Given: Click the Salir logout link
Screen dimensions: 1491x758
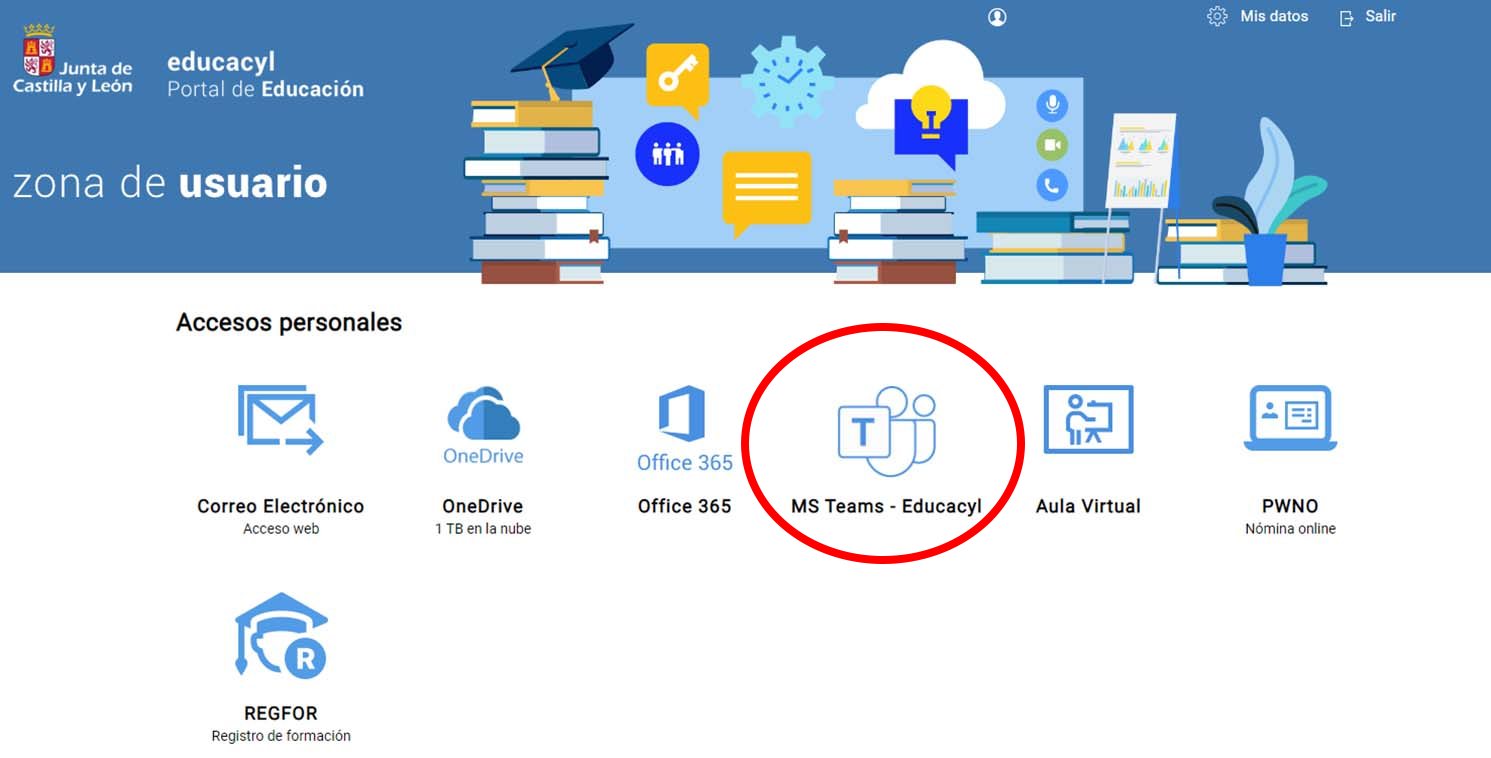Looking at the screenshot, I should (1380, 16).
